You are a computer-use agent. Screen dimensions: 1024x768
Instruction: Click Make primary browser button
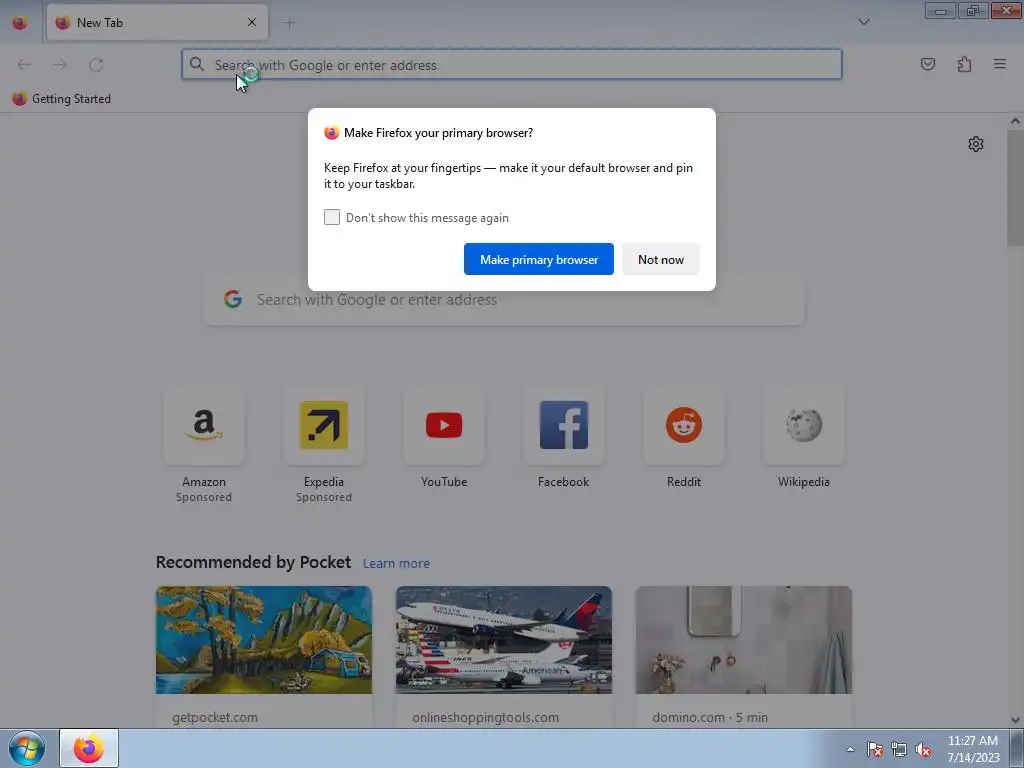coord(539,259)
